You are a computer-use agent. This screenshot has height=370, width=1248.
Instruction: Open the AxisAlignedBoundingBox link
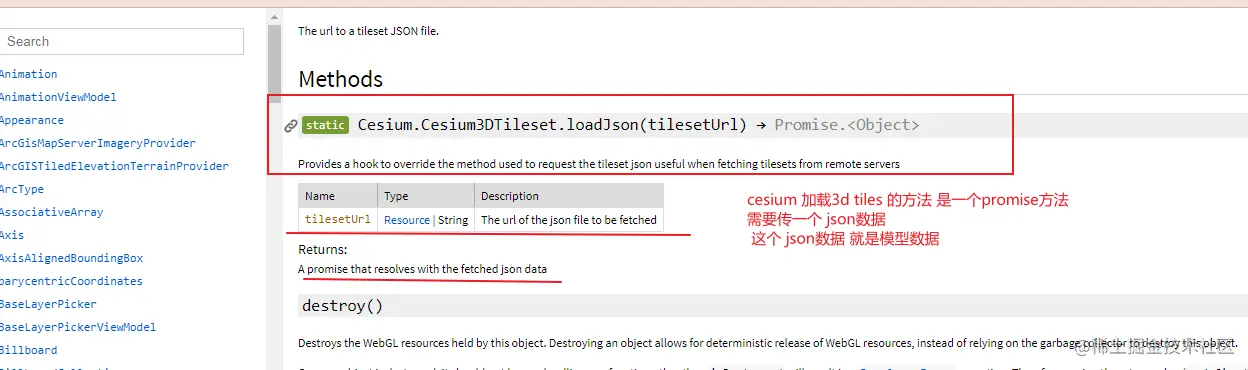71,258
